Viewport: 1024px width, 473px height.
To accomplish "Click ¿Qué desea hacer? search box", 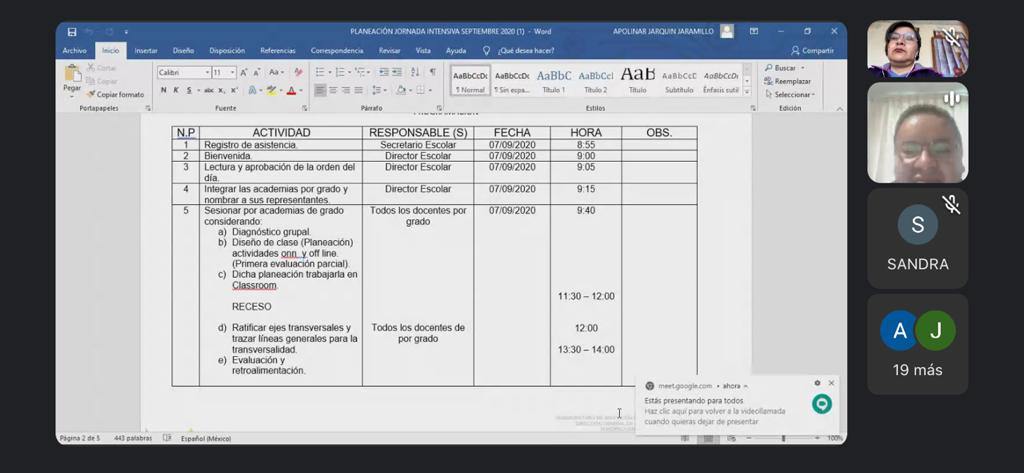I will pos(519,50).
